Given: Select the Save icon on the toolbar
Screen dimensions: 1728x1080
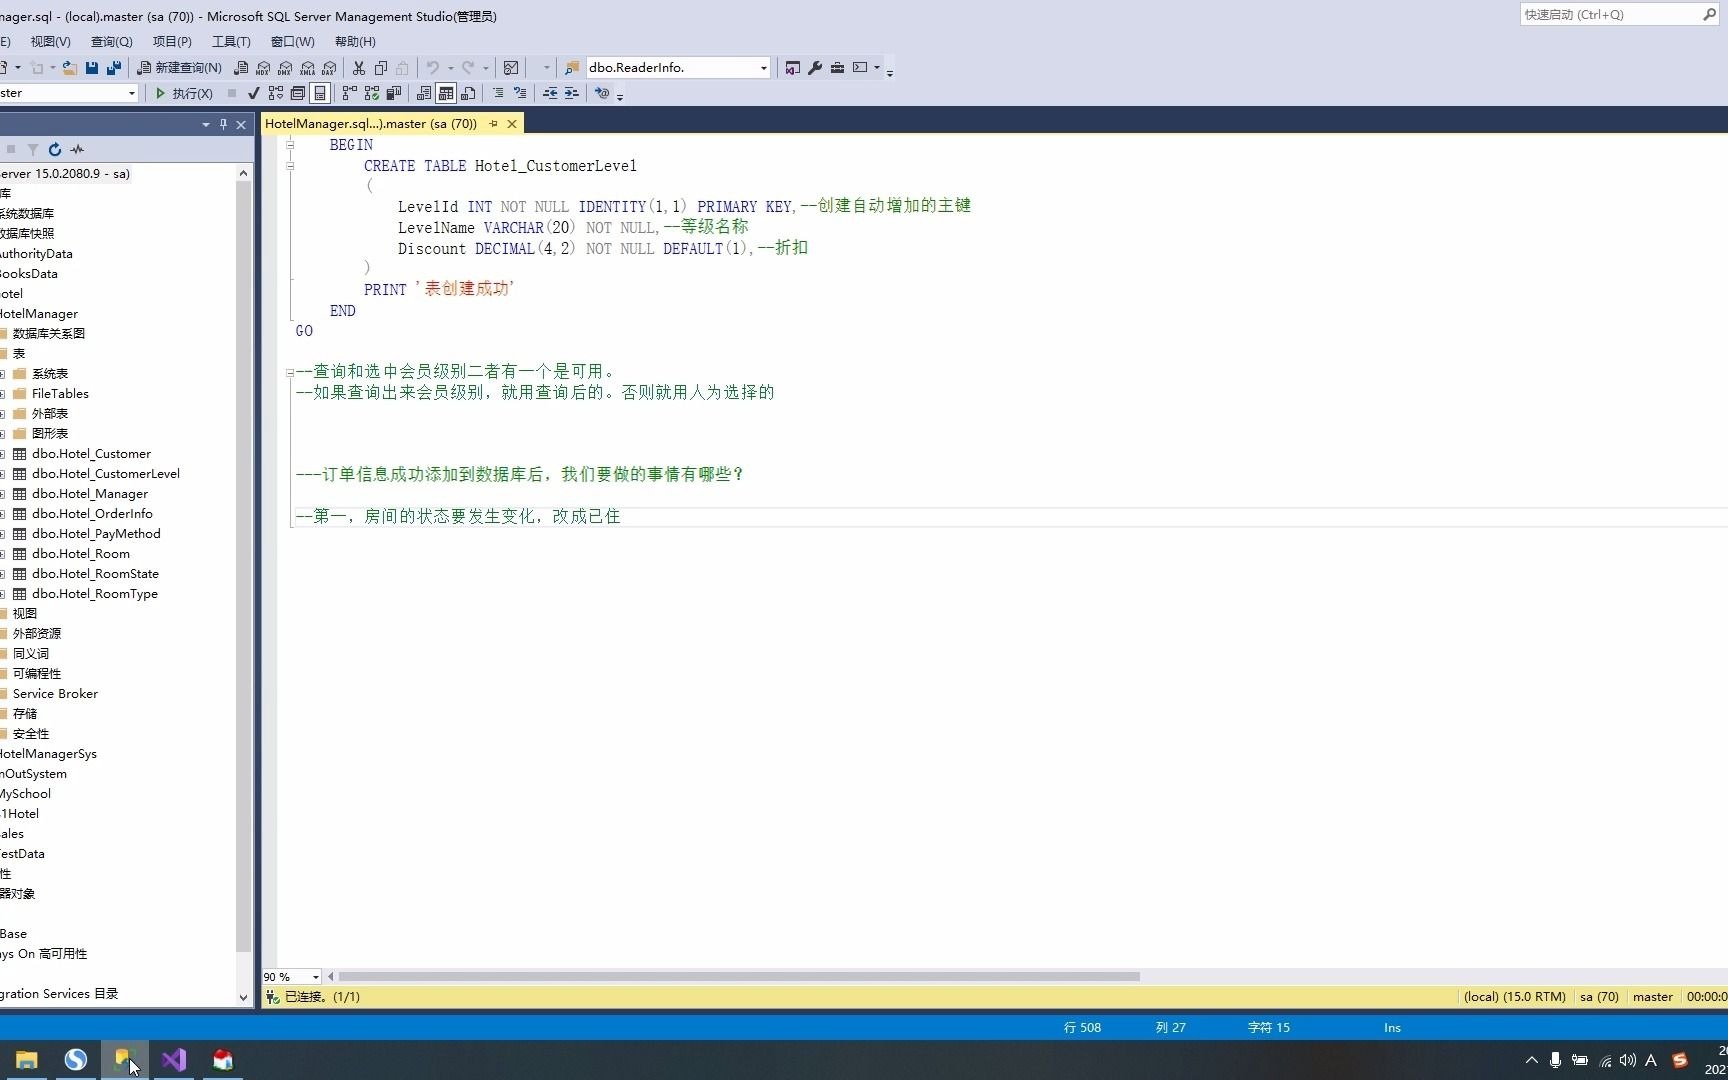Looking at the screenshot, I should pyautogui.click(x=91, y=67).
